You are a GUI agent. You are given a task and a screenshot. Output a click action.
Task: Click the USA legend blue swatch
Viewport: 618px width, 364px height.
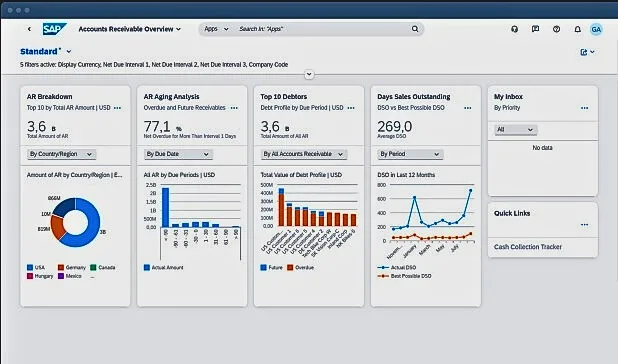point(30,267)
